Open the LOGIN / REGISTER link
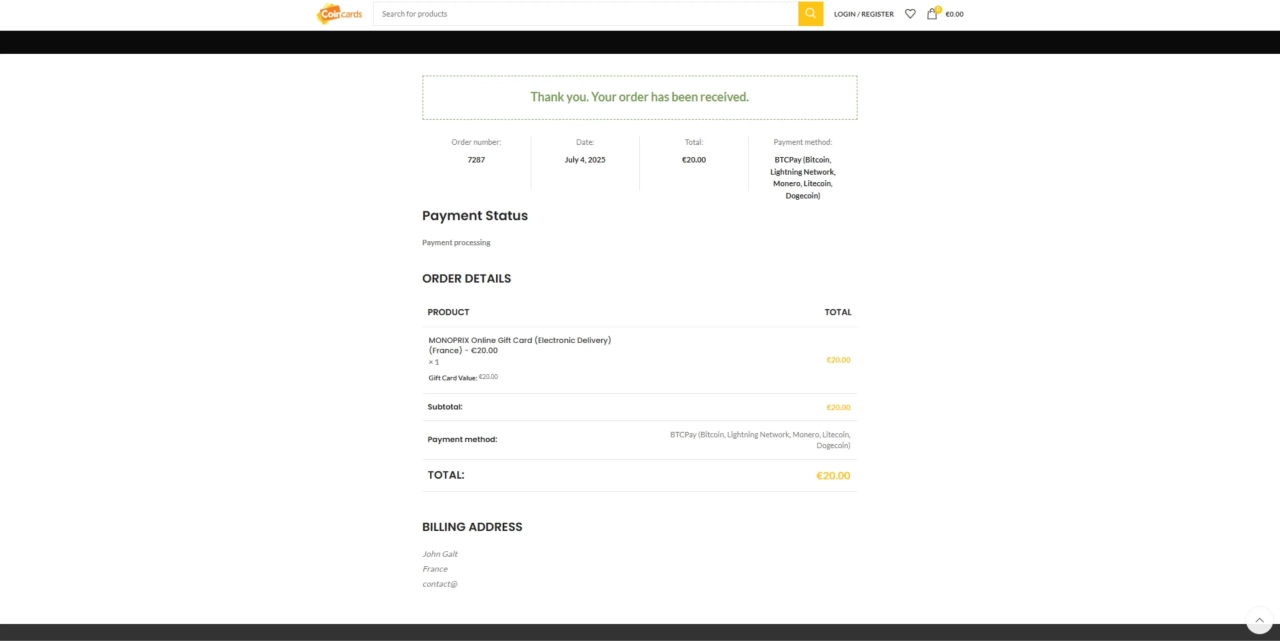This screenshot has height=641, width=1280. tap(863, 14)
